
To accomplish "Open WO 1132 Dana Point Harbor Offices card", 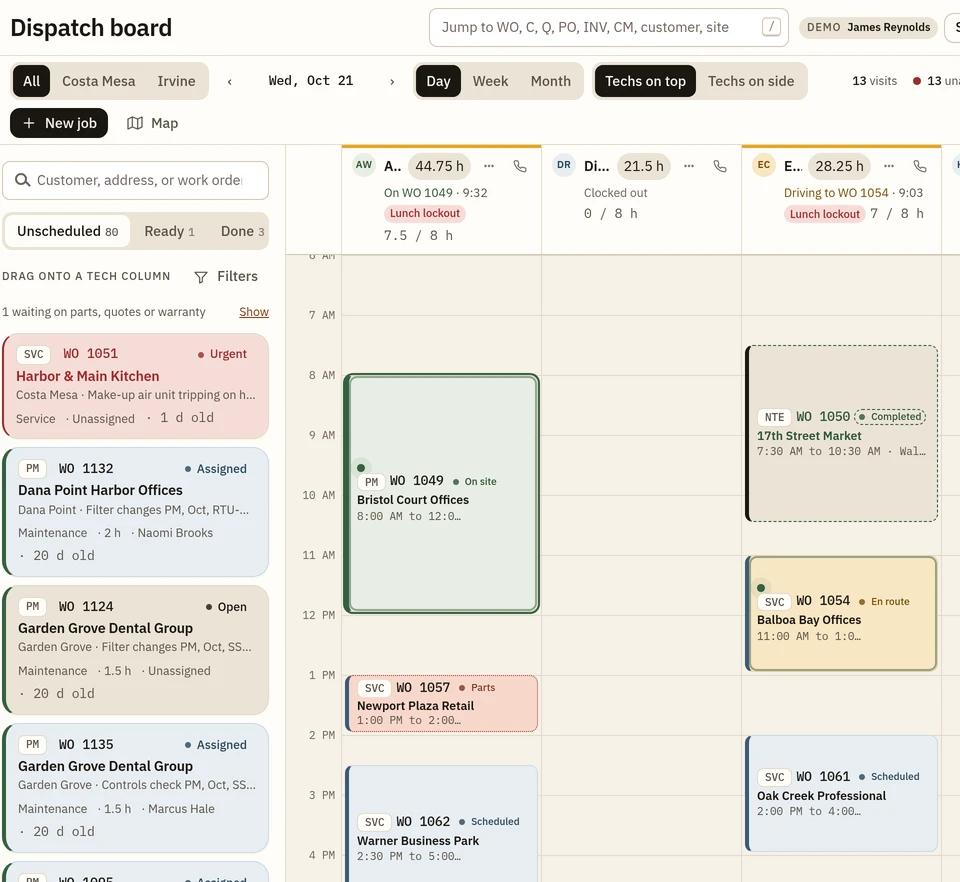I will click(x=135, y=512).
